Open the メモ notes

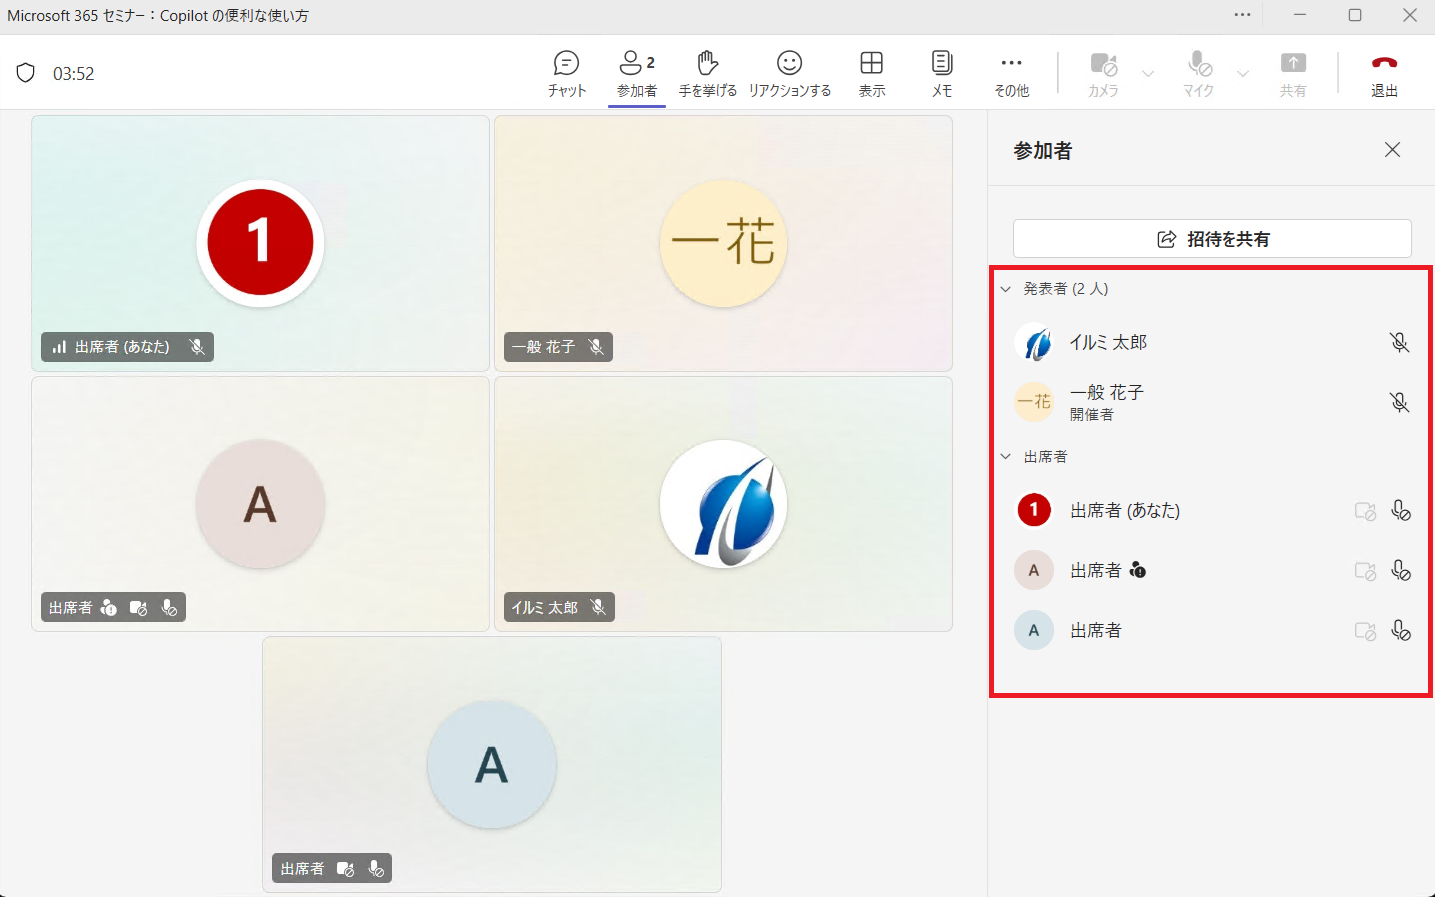(x=942, y=74)
